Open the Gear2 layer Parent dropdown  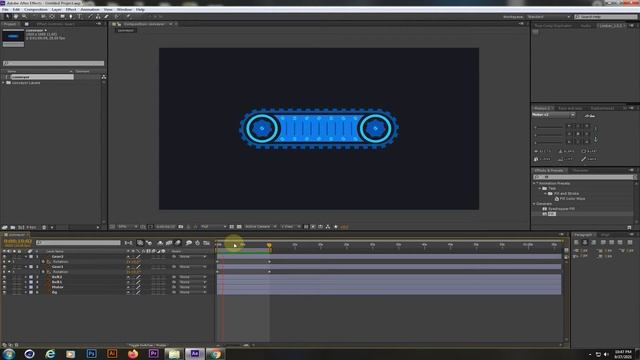[x=193, y=257]
